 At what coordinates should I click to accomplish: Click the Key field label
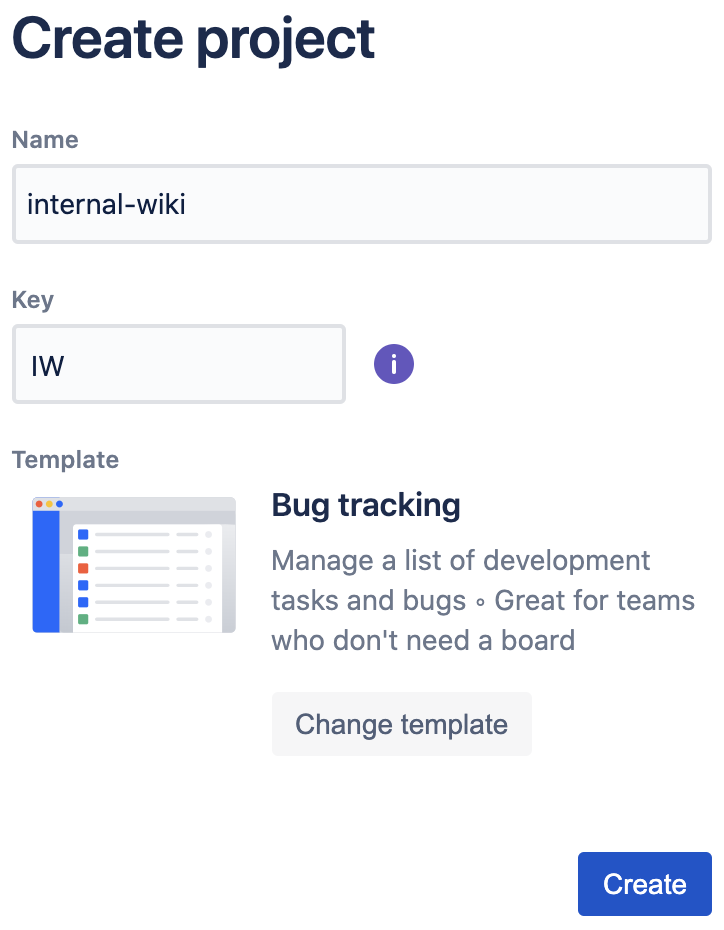pos(33,299)
